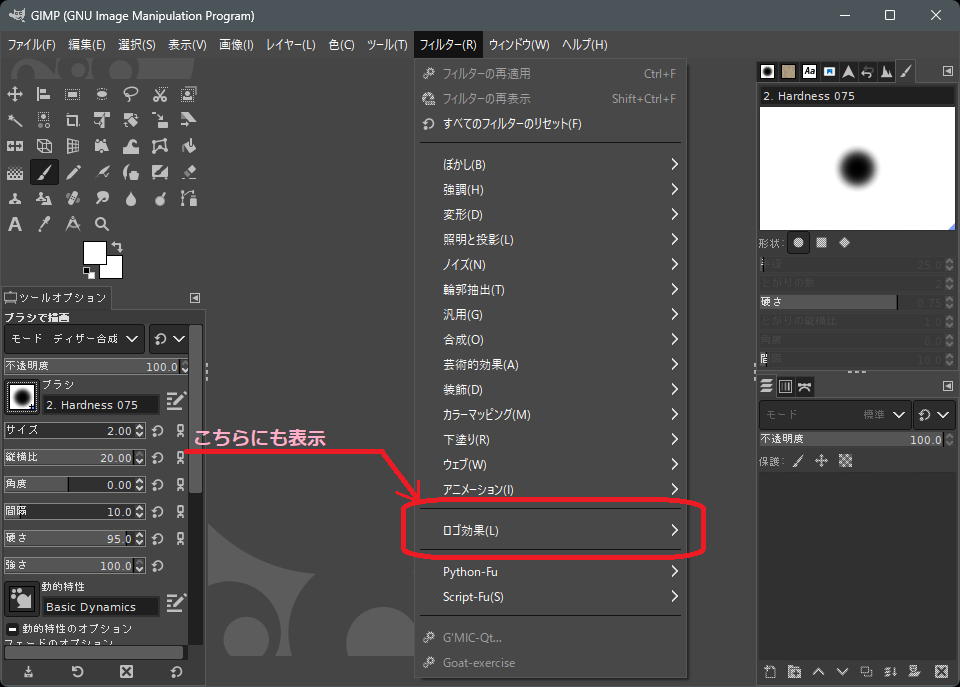The image size is (960, 687).
Task: Select the Zoom magnifier tool
Action: click(x=102, y=224)
